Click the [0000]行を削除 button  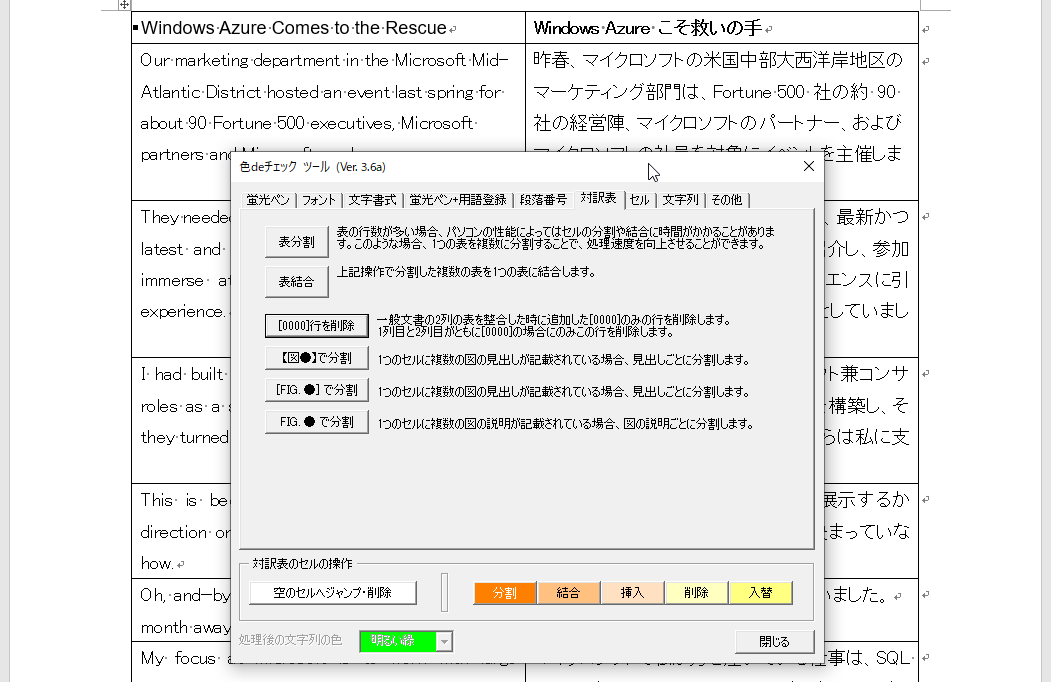click(316, 326)
